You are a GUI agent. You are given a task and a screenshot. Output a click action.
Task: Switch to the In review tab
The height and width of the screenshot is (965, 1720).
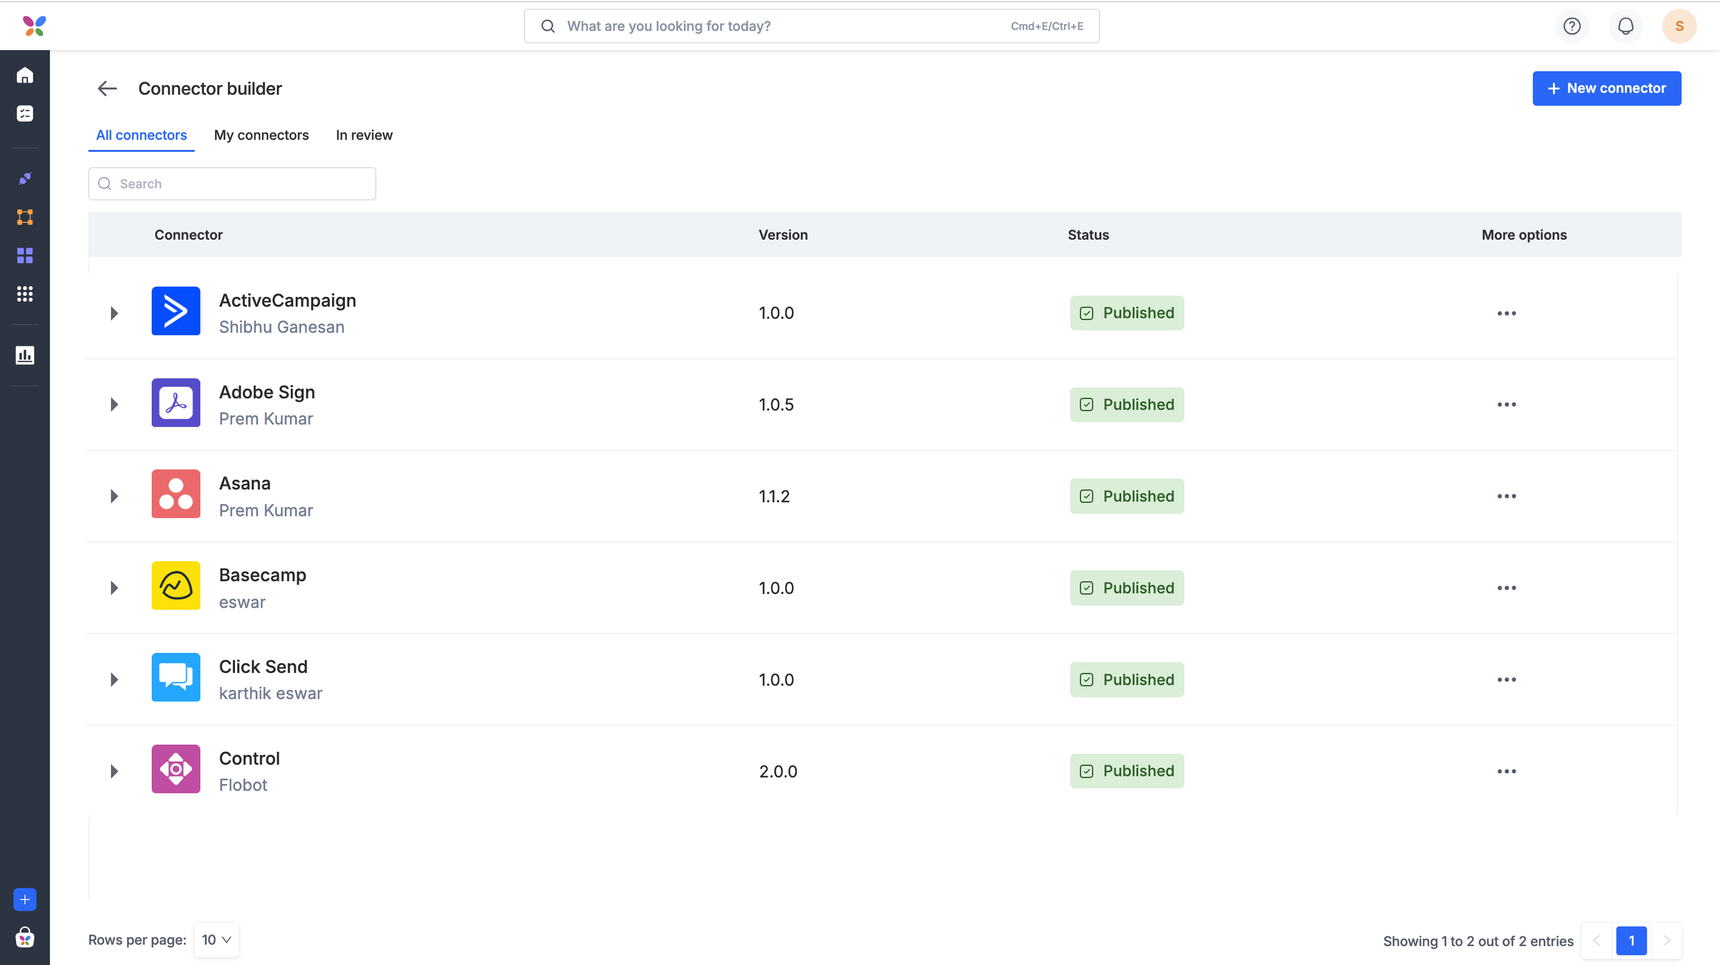coord(364,135)
